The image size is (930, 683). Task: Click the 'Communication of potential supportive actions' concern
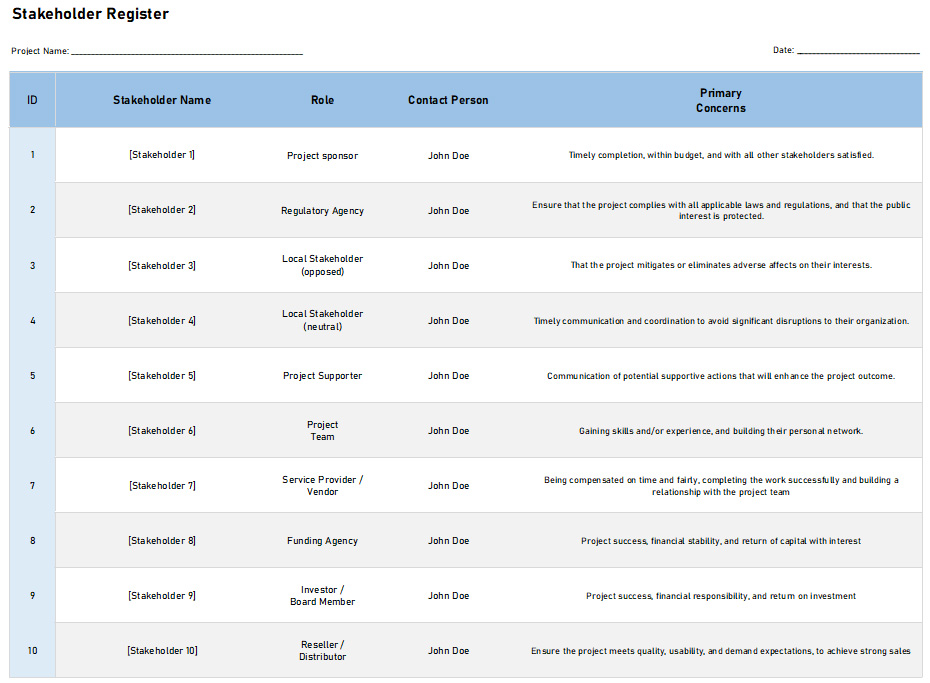click(721, 376)
